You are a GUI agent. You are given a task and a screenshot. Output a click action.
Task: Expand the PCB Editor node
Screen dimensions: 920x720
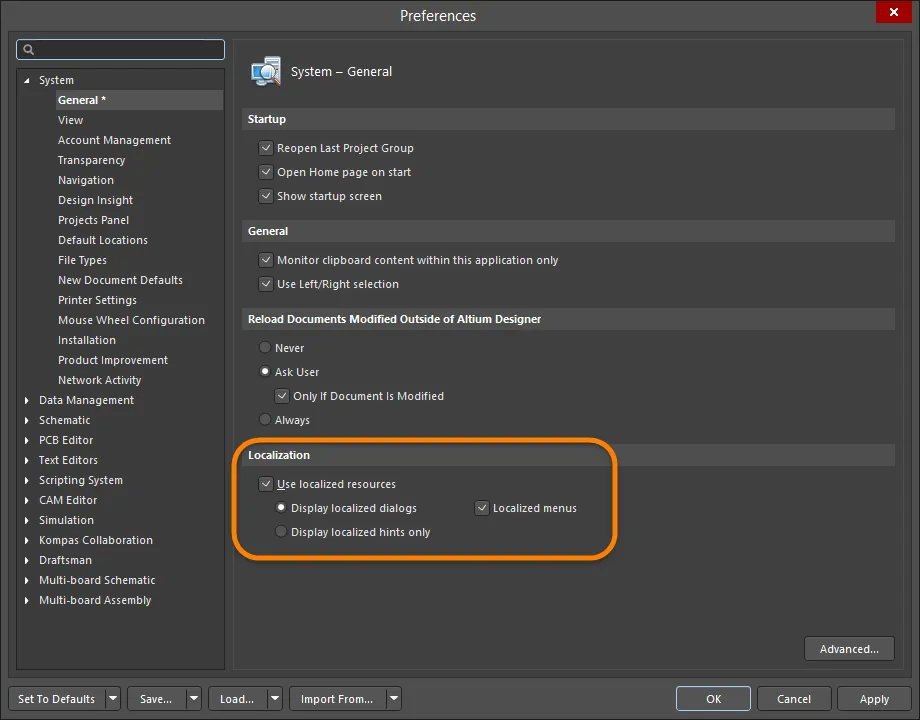26,440
